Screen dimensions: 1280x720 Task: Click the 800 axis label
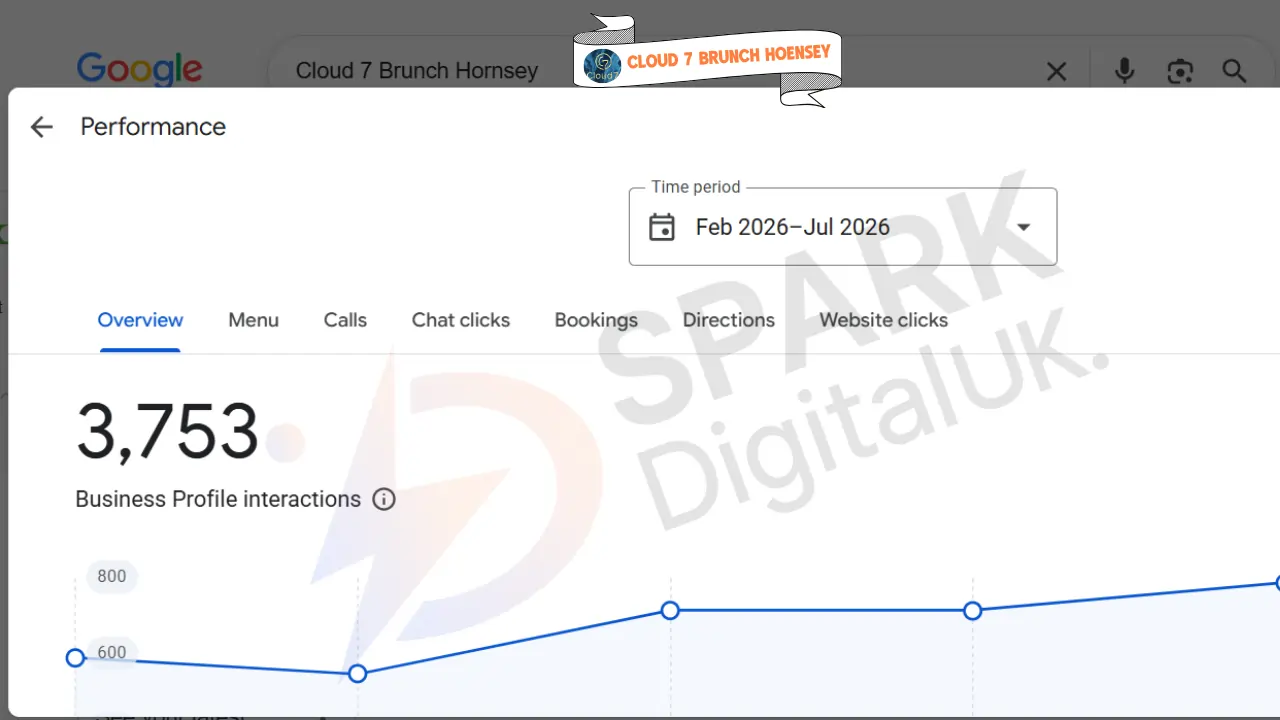[112, 576]
